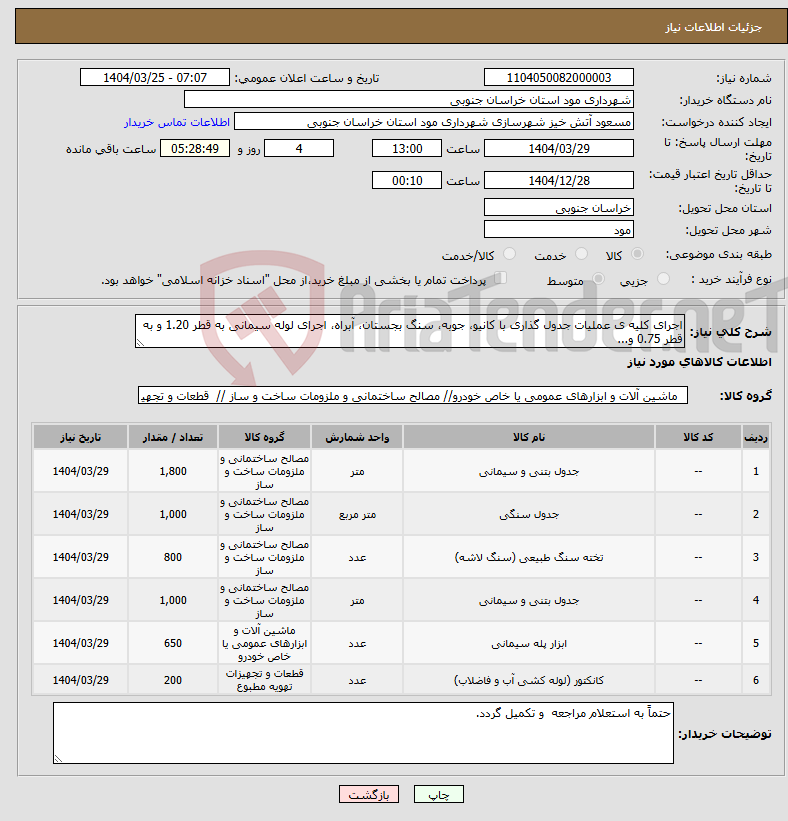Click جدول بتنی و سیمانی in row 4

529,600
